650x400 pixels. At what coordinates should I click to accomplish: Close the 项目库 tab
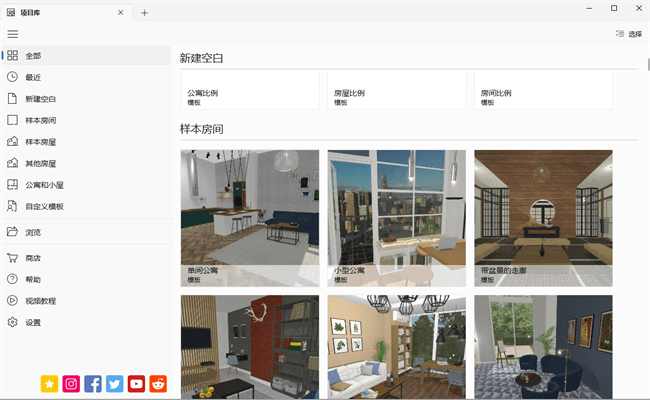121,12
